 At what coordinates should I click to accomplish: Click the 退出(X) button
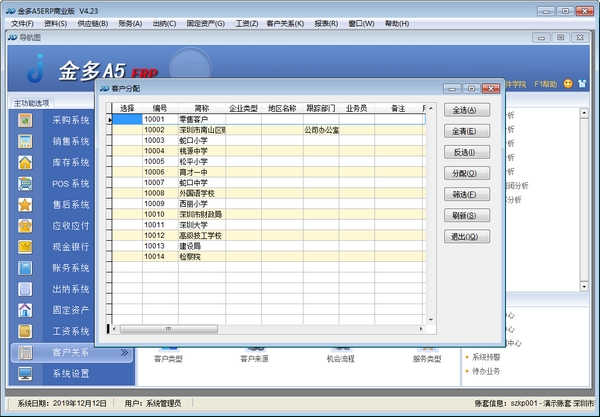467,236
